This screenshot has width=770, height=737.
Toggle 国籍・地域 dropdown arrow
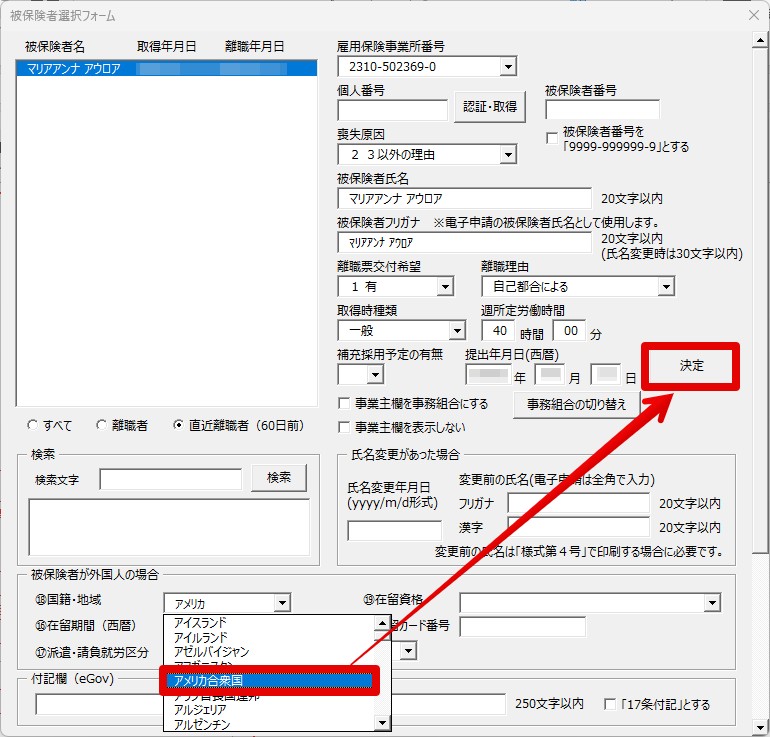pos(282,603)
